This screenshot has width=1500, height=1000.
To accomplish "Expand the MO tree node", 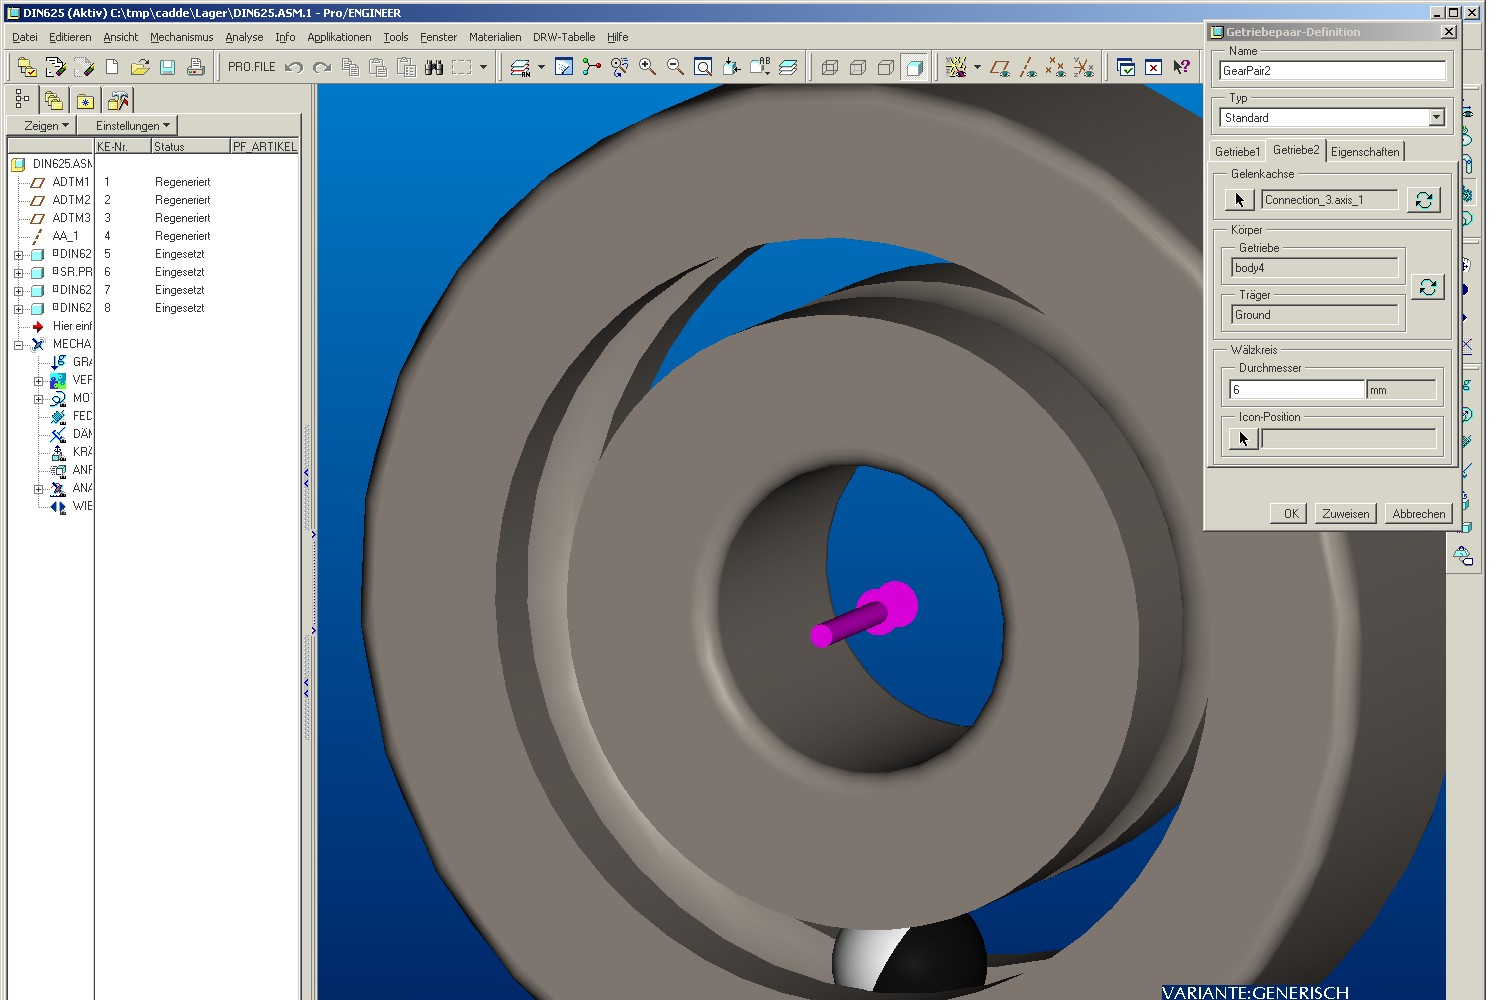I will 38,399.
